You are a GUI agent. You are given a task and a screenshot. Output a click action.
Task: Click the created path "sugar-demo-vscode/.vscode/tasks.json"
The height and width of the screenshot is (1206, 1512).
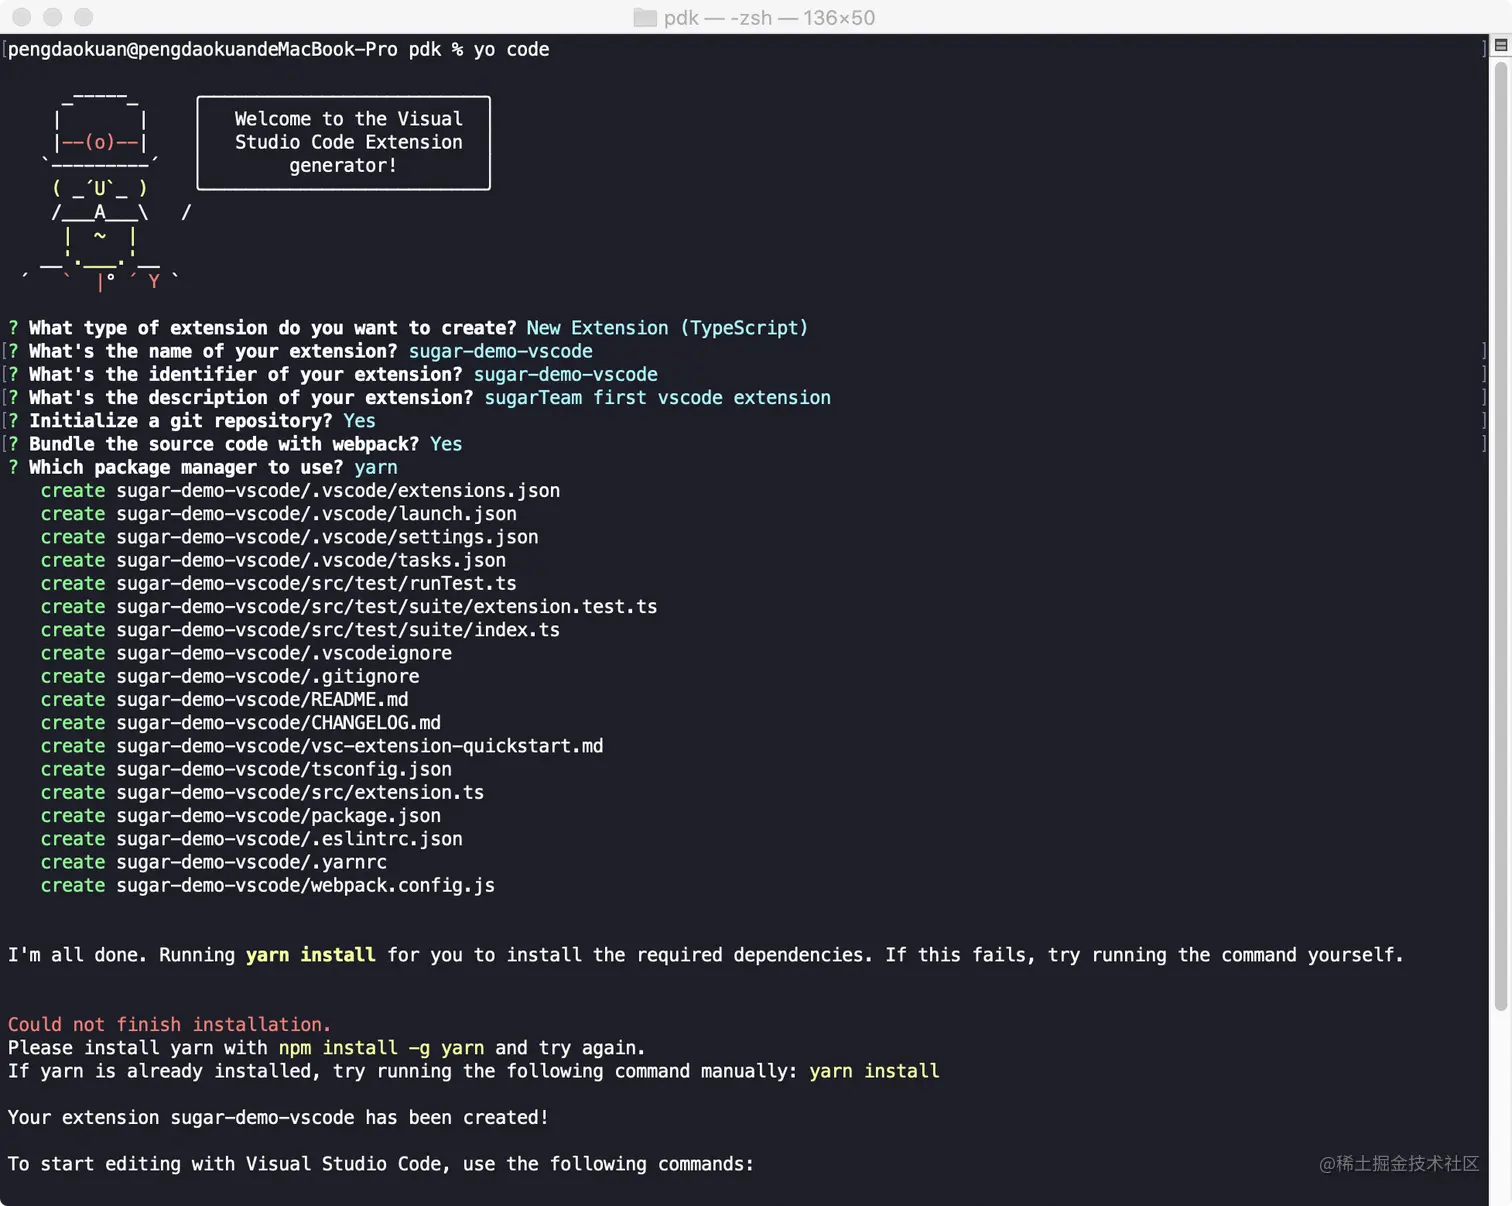[311, 560]
